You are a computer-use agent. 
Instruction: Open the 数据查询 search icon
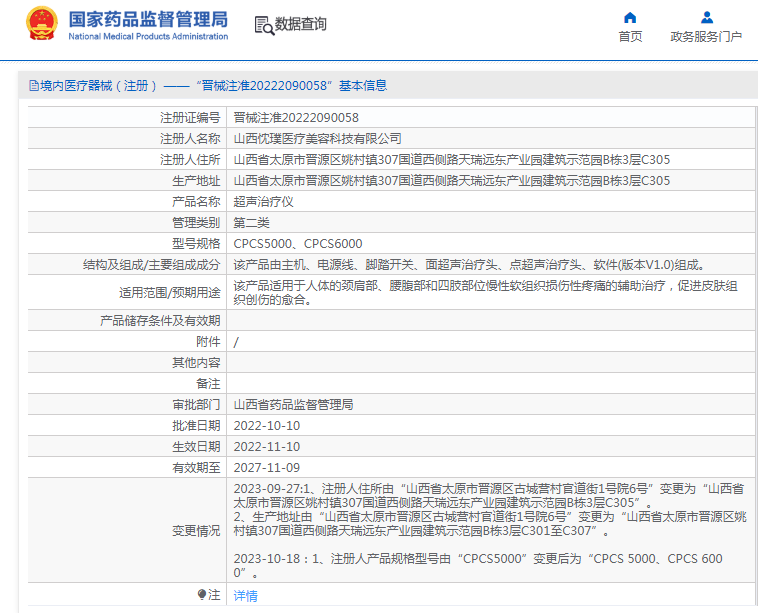tap(264, 25)
